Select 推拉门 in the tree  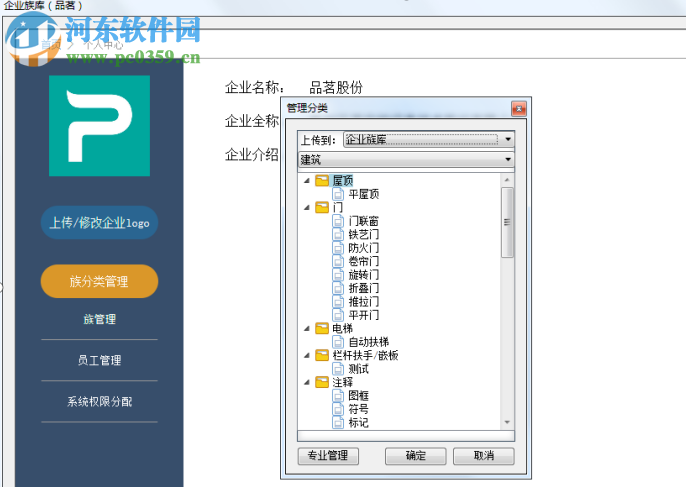364,301
